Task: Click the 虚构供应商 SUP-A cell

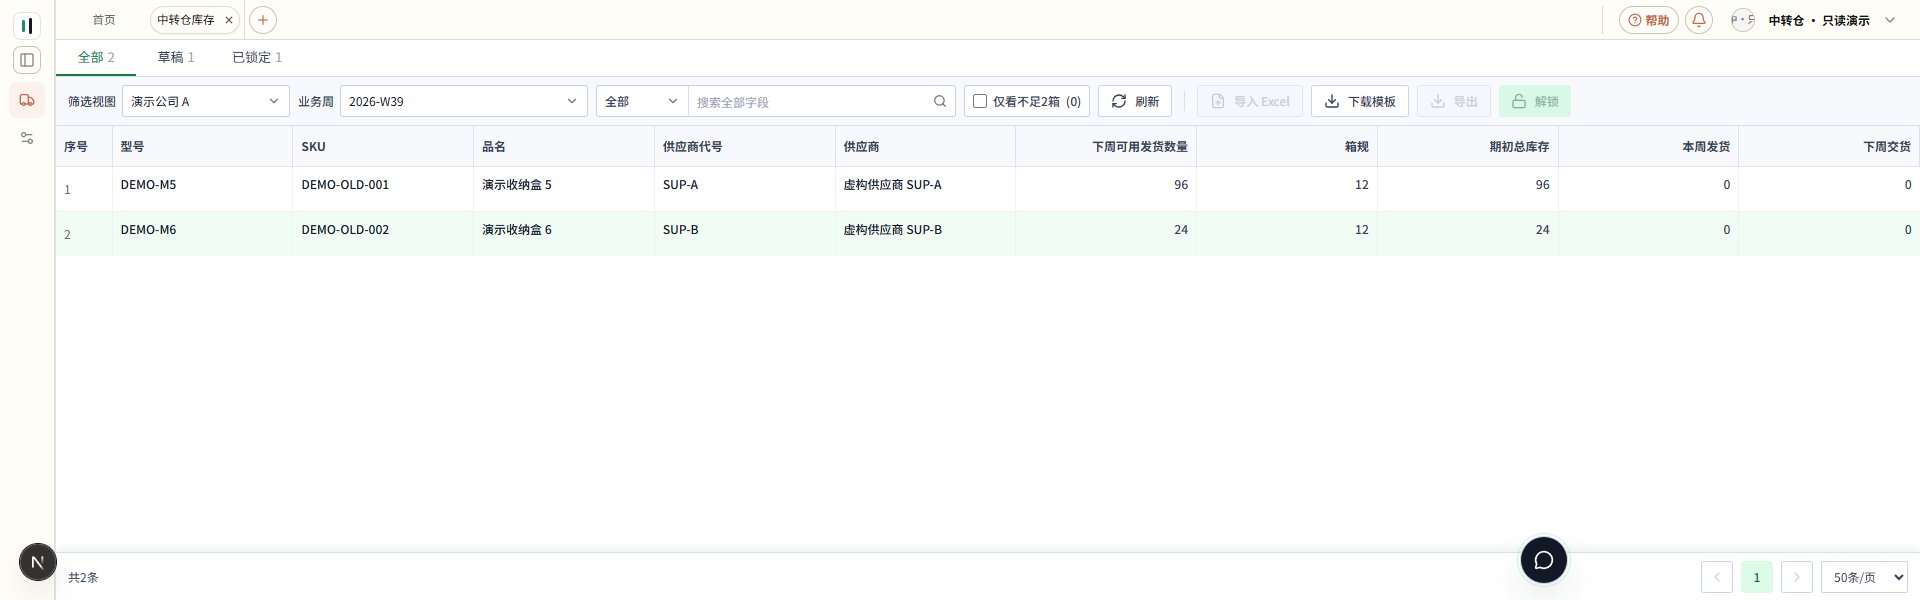Action: 925,188
